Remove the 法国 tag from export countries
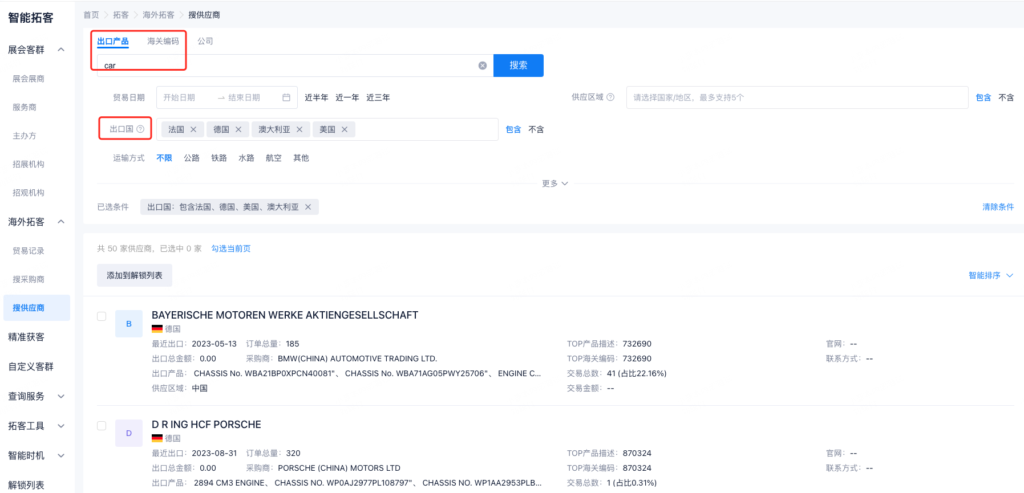The image size is (1024, 493). pos(193,130)
